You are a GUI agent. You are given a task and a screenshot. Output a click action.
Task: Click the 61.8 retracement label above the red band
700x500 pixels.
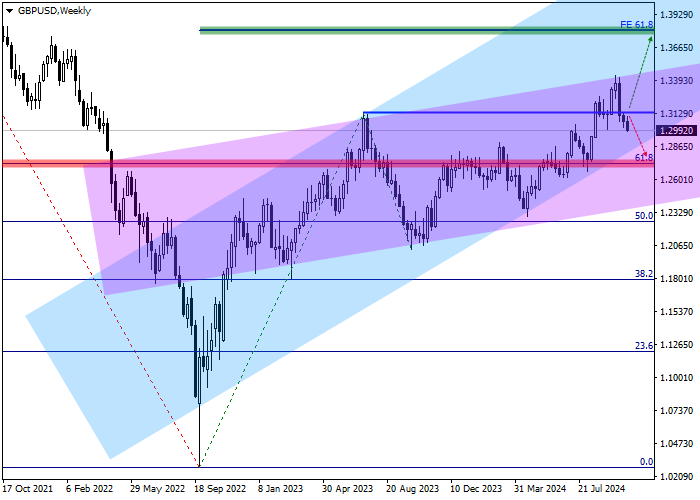coord(644,158)
